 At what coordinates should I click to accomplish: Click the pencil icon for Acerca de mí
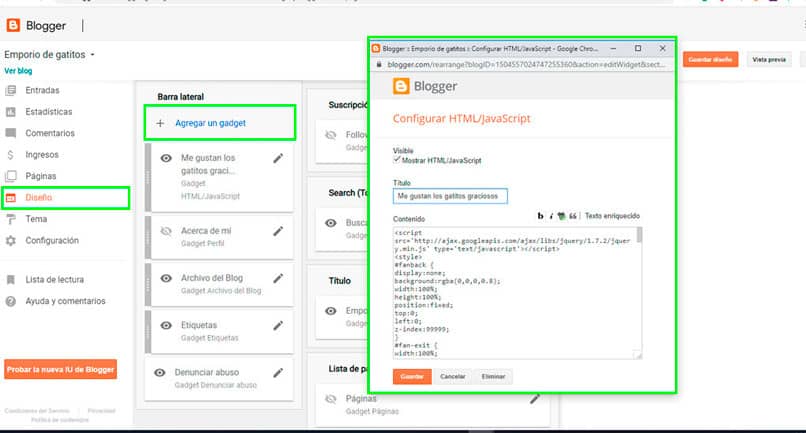click(278, 231)
